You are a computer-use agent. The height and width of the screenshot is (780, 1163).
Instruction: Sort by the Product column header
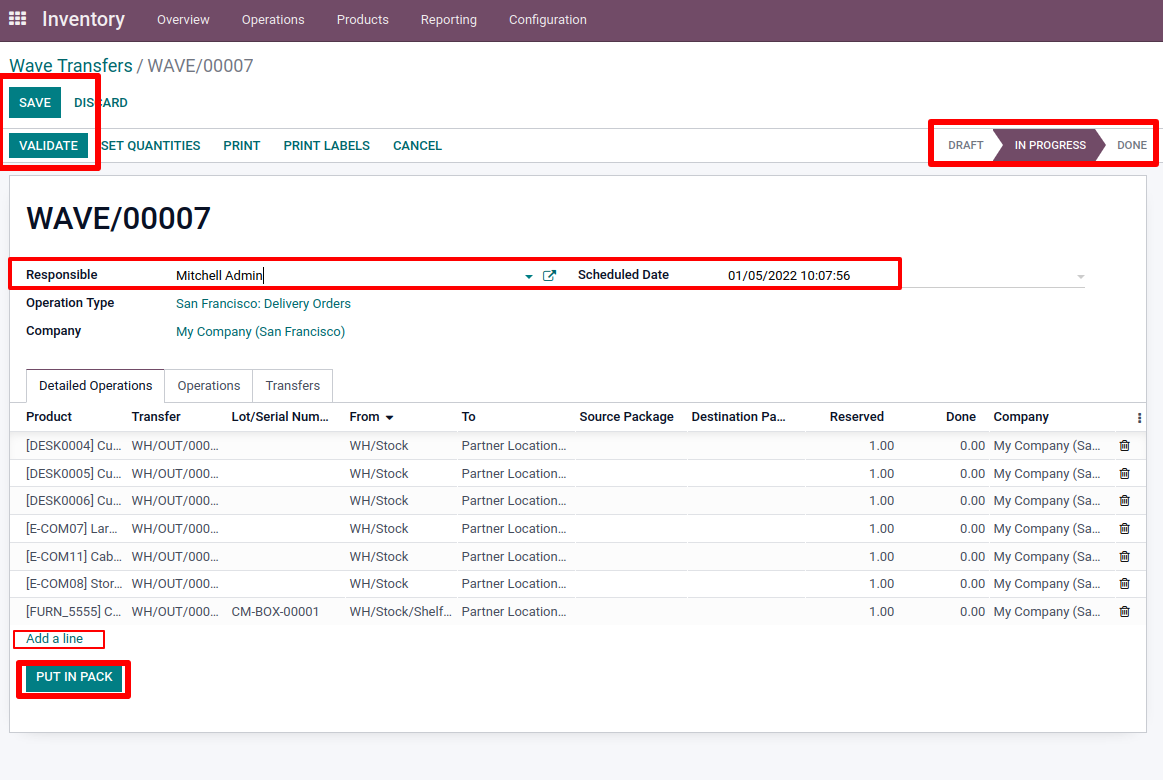tap(49, 417)
